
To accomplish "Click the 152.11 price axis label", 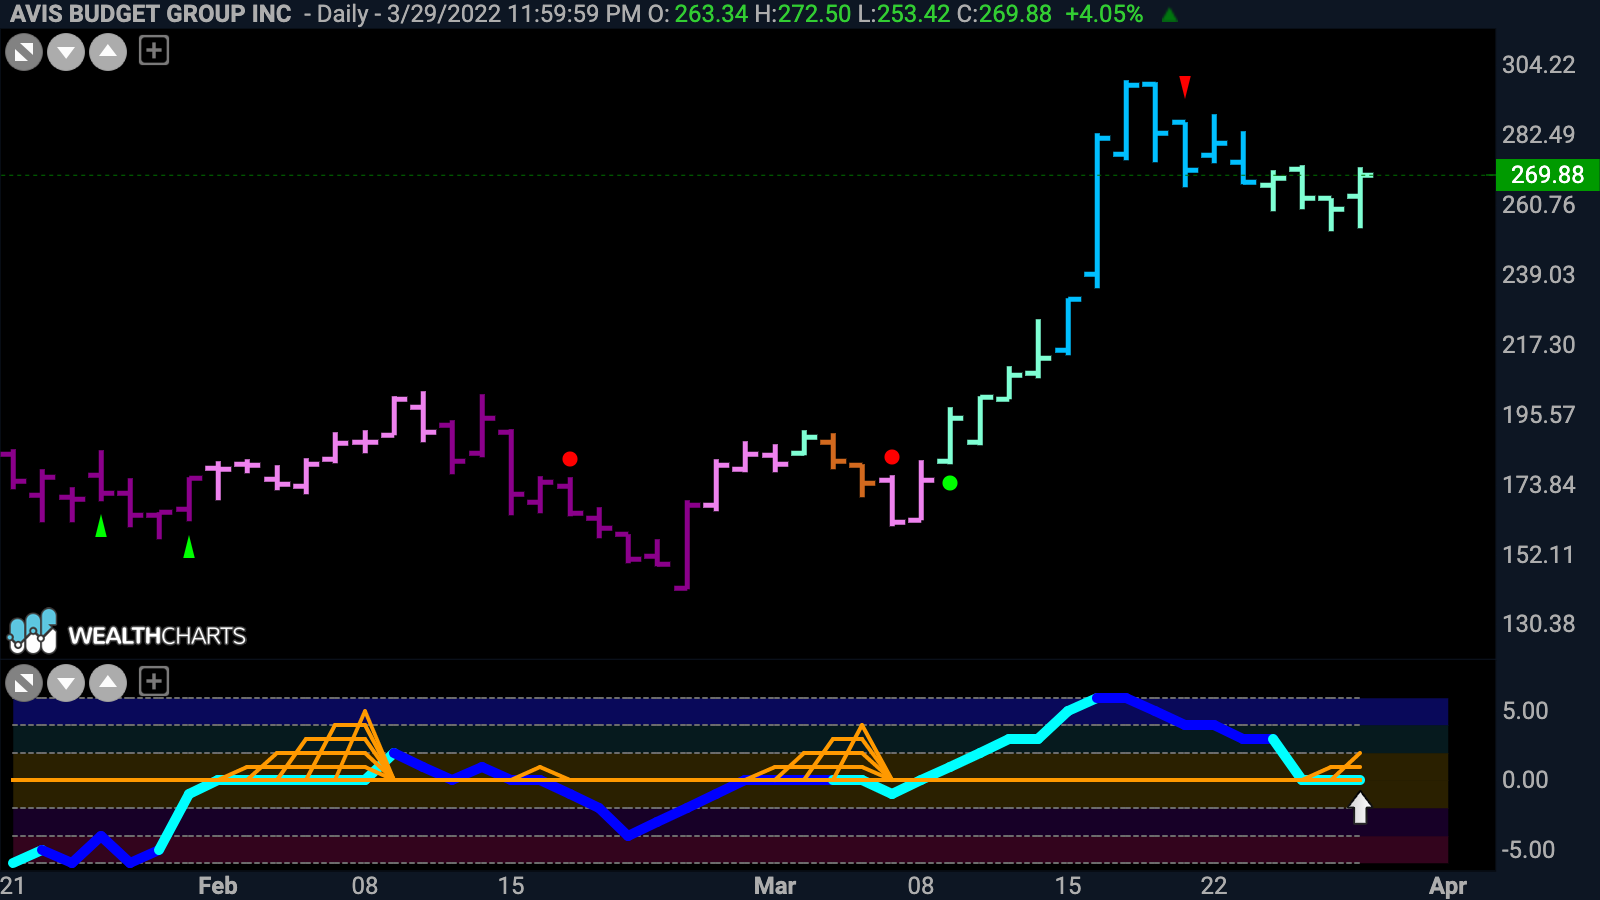I will pyautogui.click(x=1538, y=555).
